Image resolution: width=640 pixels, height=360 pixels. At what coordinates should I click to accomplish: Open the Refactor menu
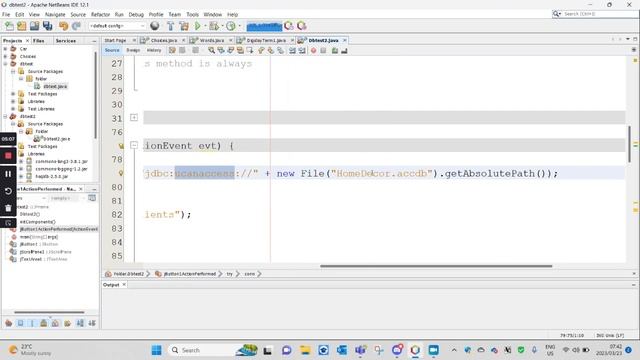point(100,14)
